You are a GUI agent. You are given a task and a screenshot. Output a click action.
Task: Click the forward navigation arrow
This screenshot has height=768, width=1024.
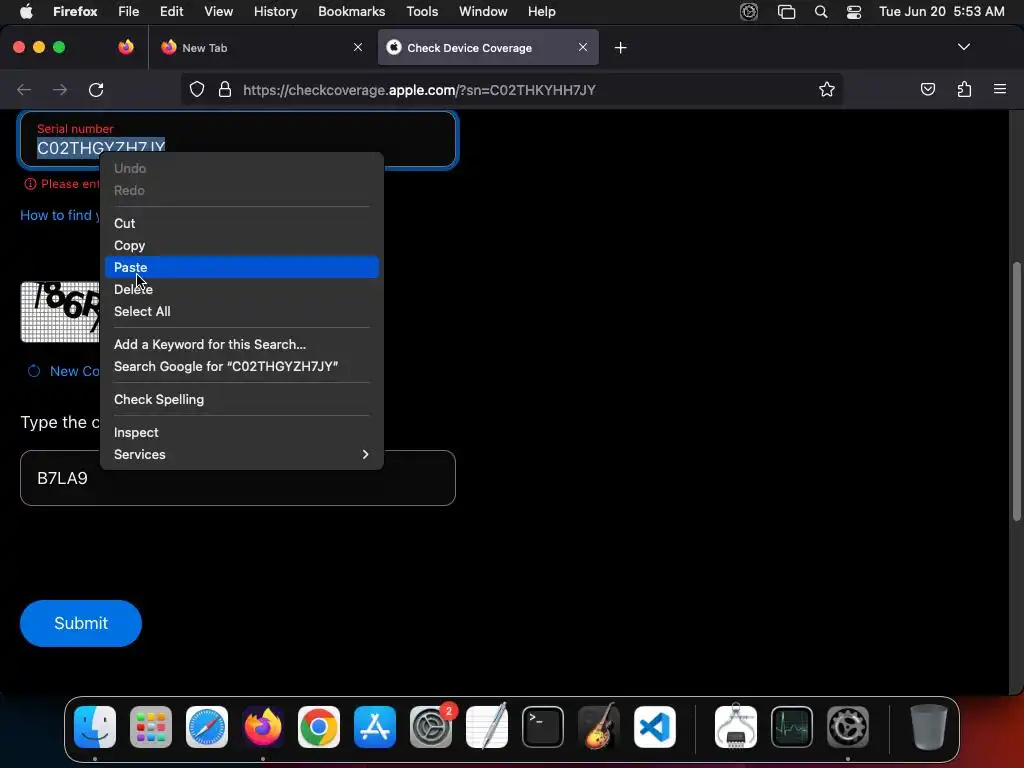[60, 89]
